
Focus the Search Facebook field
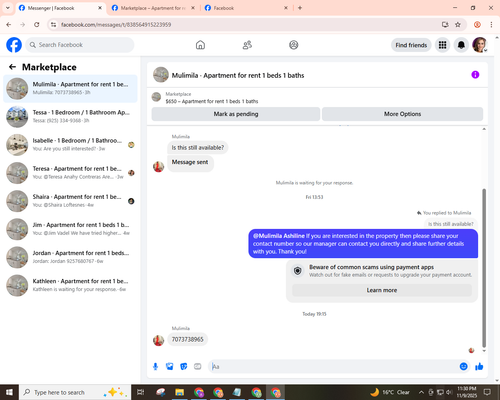click(80, 45)
